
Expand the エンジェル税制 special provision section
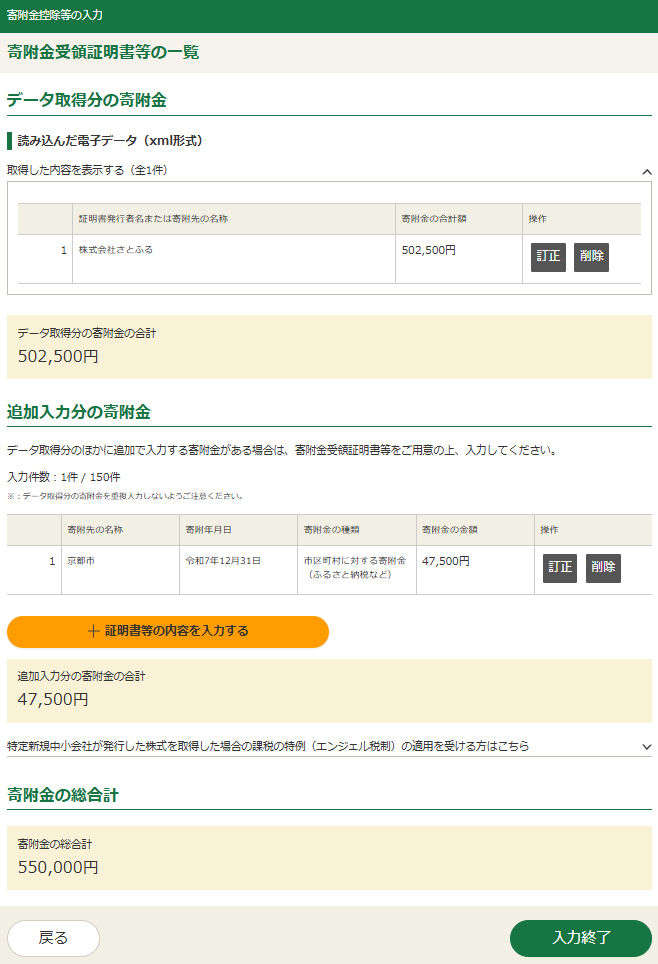click(268, 746)
